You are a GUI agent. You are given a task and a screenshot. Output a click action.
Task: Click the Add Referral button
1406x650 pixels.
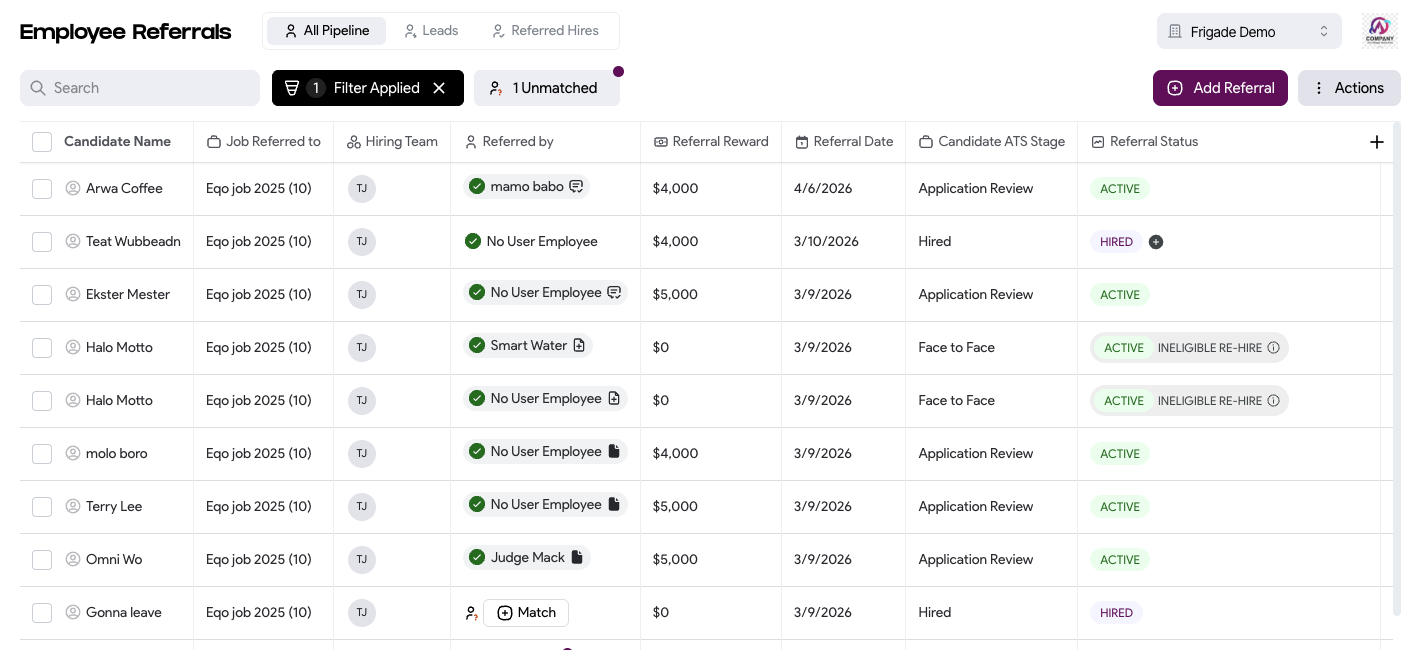(1220, 88)
